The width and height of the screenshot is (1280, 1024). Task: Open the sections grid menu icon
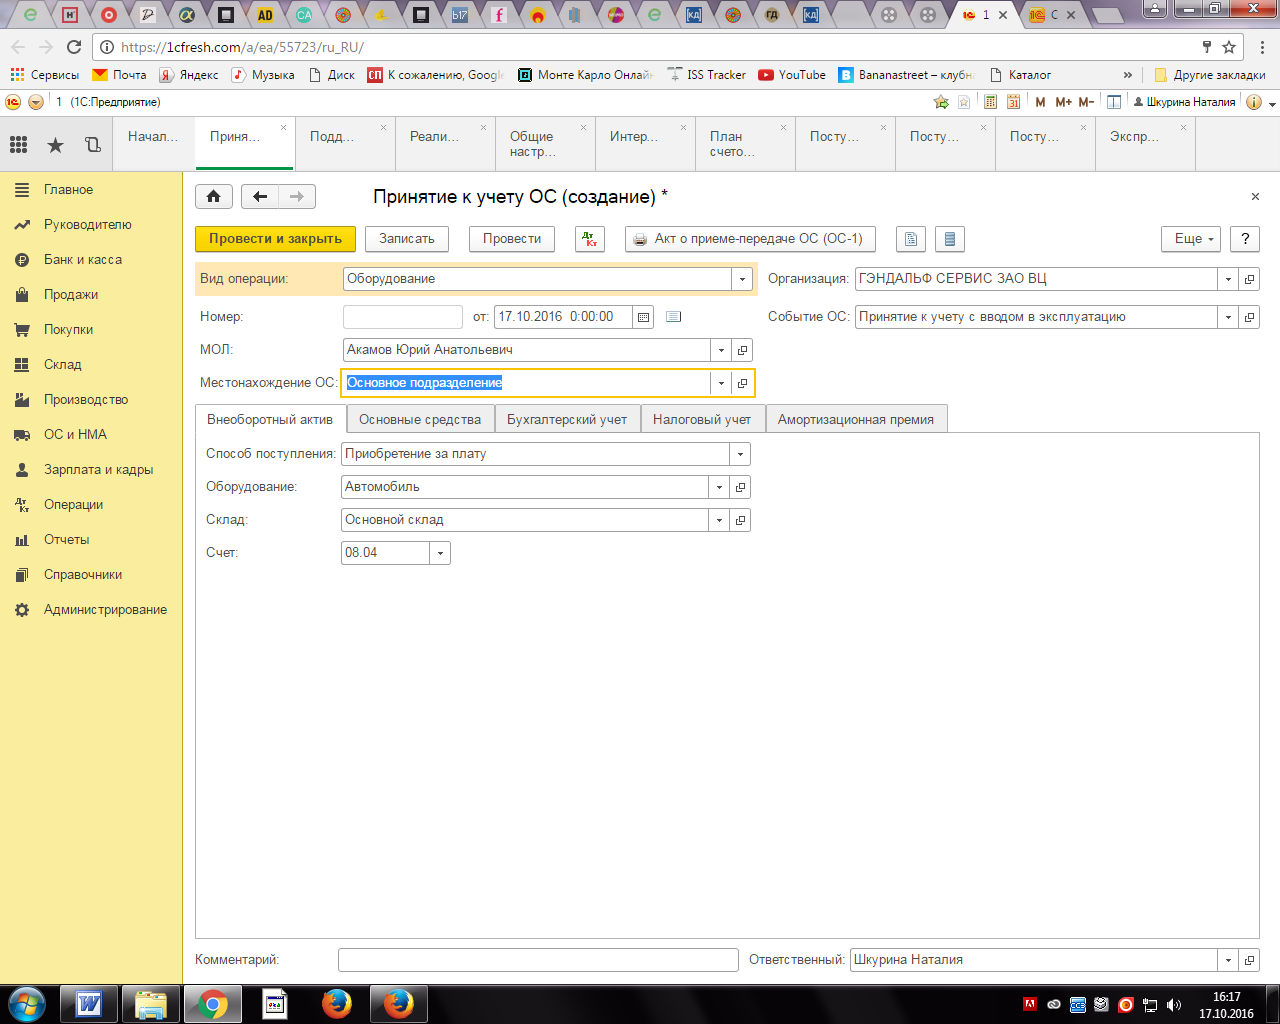(x=18, y=145)
